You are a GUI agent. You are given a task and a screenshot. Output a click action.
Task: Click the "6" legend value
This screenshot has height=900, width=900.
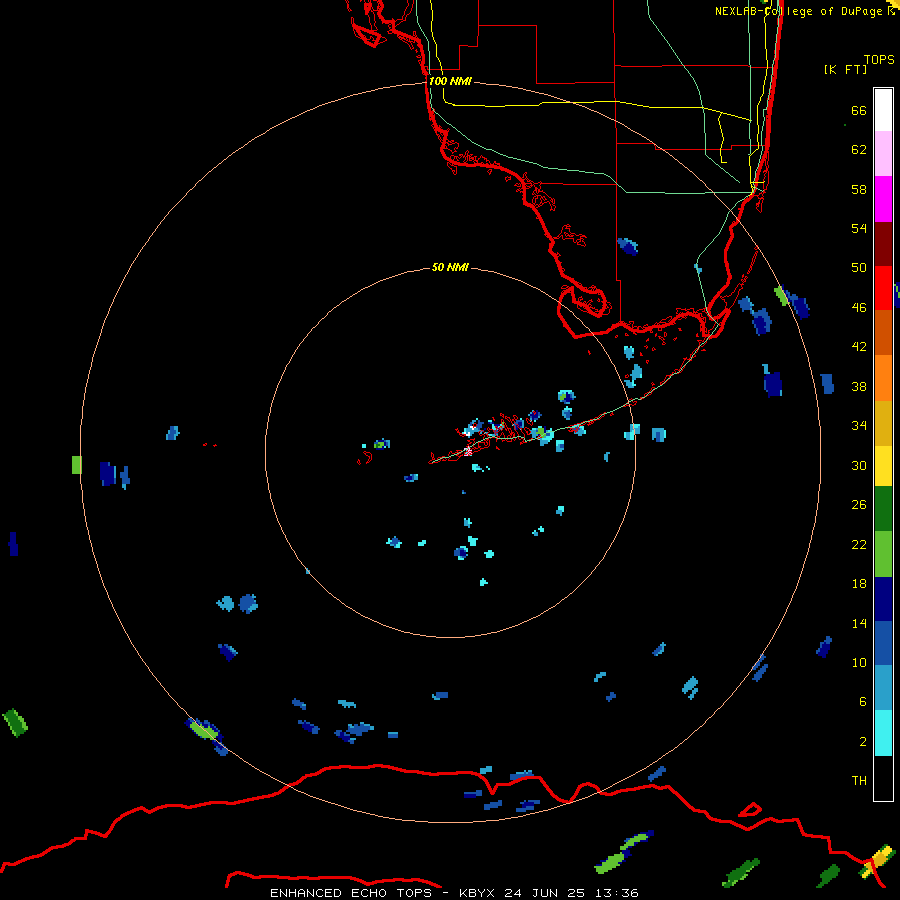coord(863,702)
